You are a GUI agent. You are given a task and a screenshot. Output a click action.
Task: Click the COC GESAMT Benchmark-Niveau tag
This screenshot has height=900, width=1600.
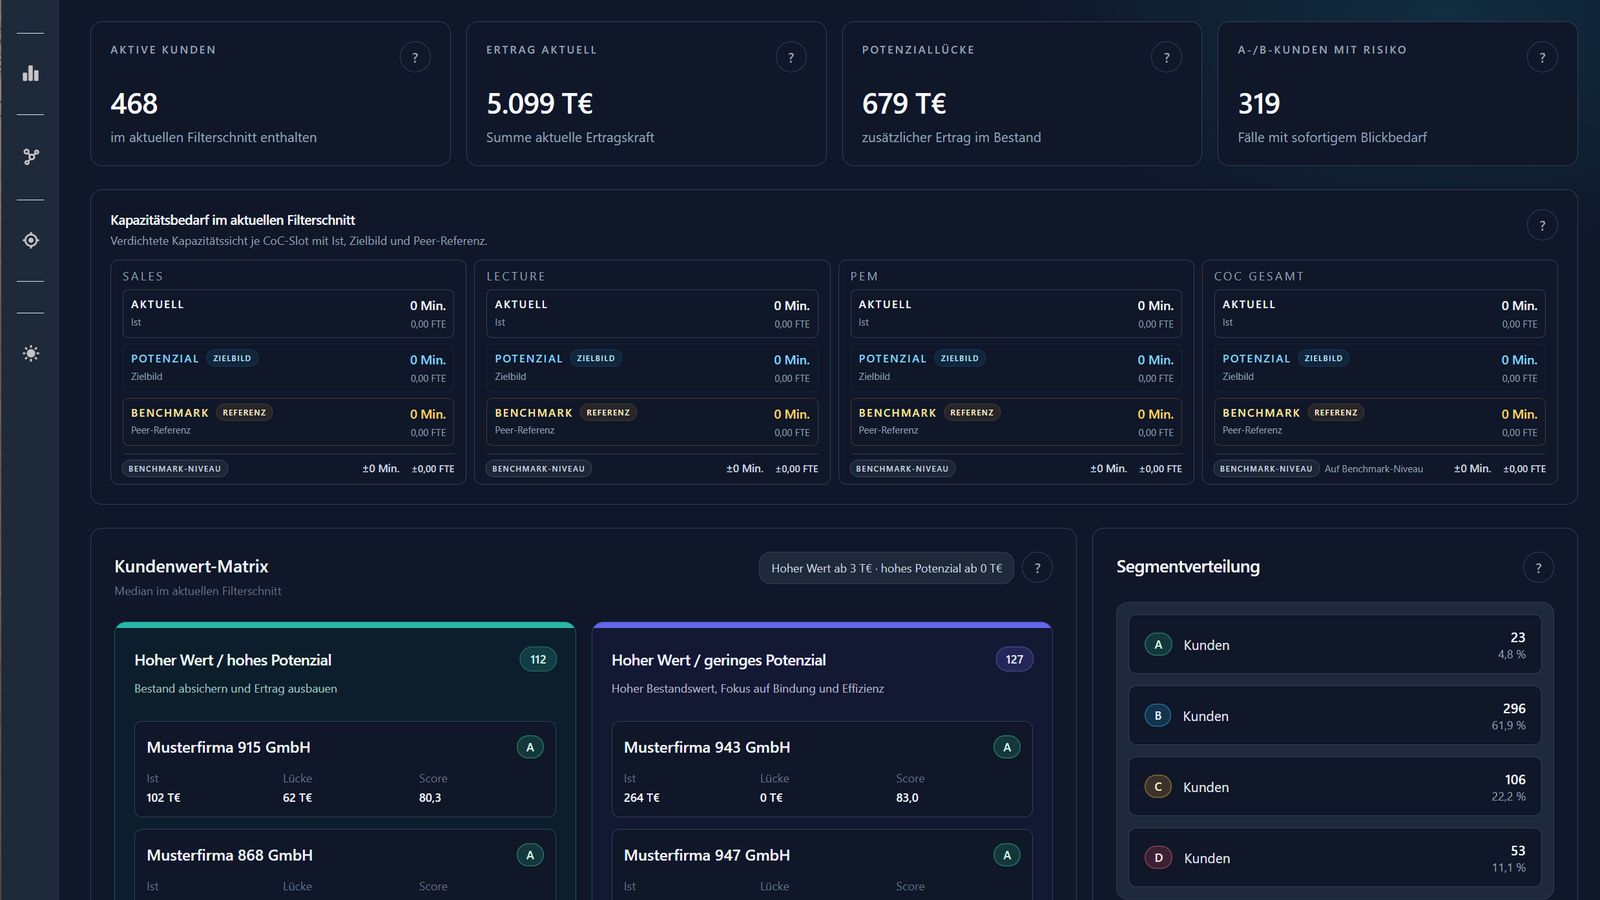pyautogui.click(x=1266, y=468)
